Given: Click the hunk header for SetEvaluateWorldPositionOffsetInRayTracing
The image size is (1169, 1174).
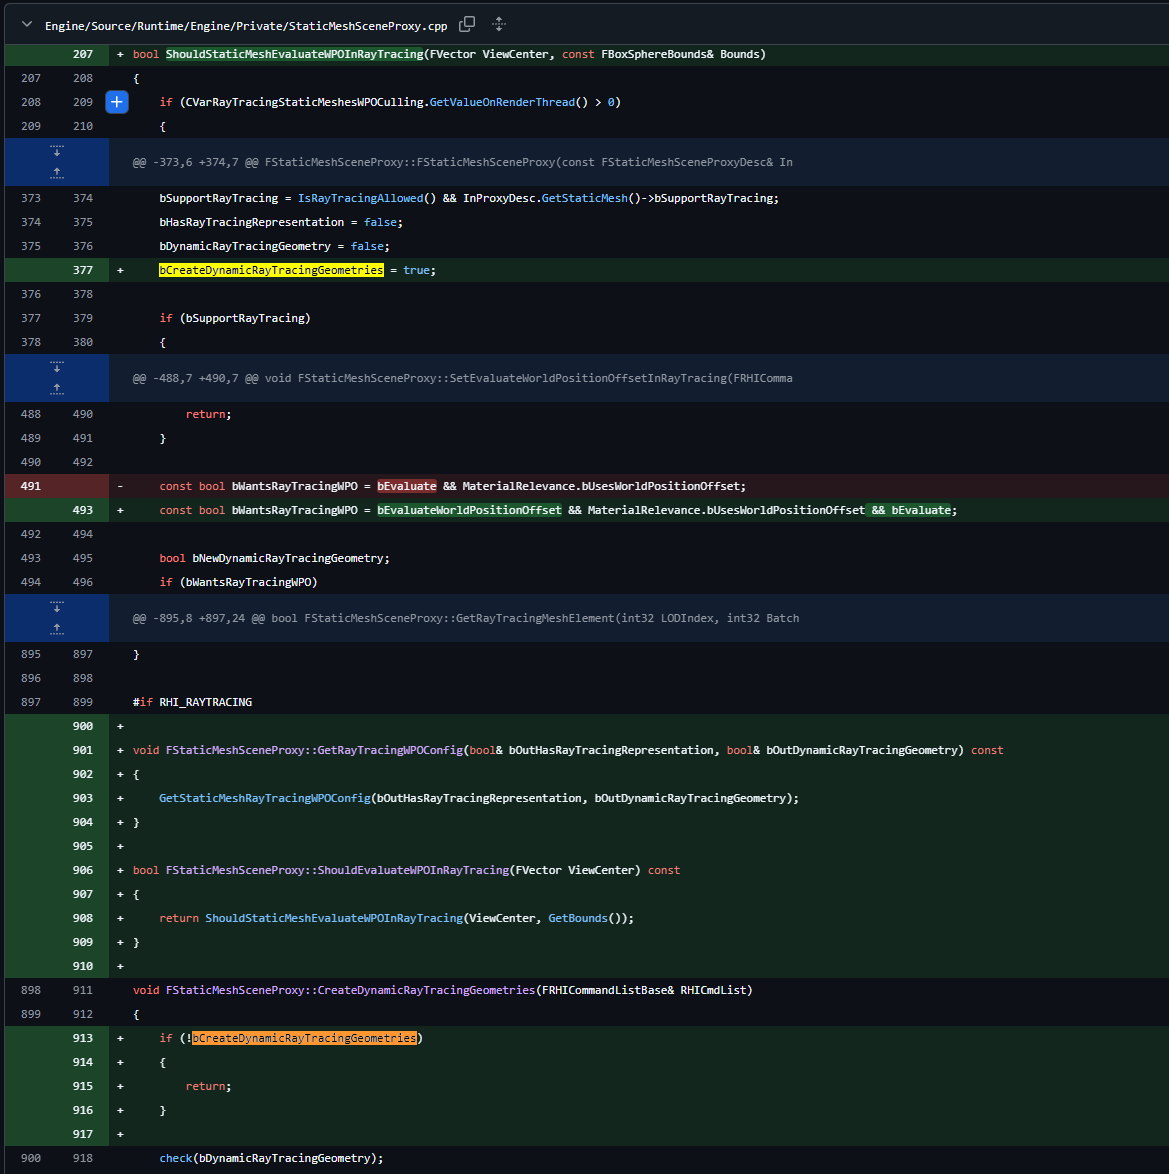Looking at the screenshot, I should (462, 378).
